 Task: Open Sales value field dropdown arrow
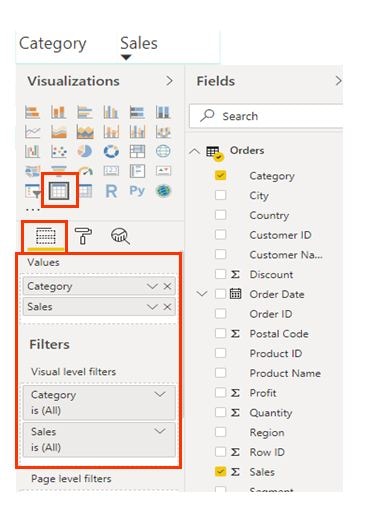tap(152, 307)
